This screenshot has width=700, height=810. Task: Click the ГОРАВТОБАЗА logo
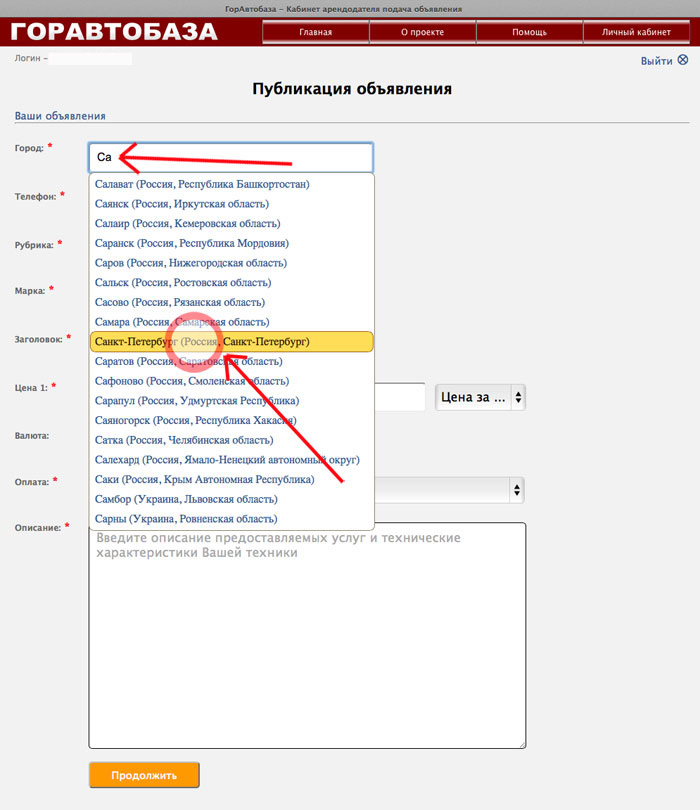tap(114, 32)
